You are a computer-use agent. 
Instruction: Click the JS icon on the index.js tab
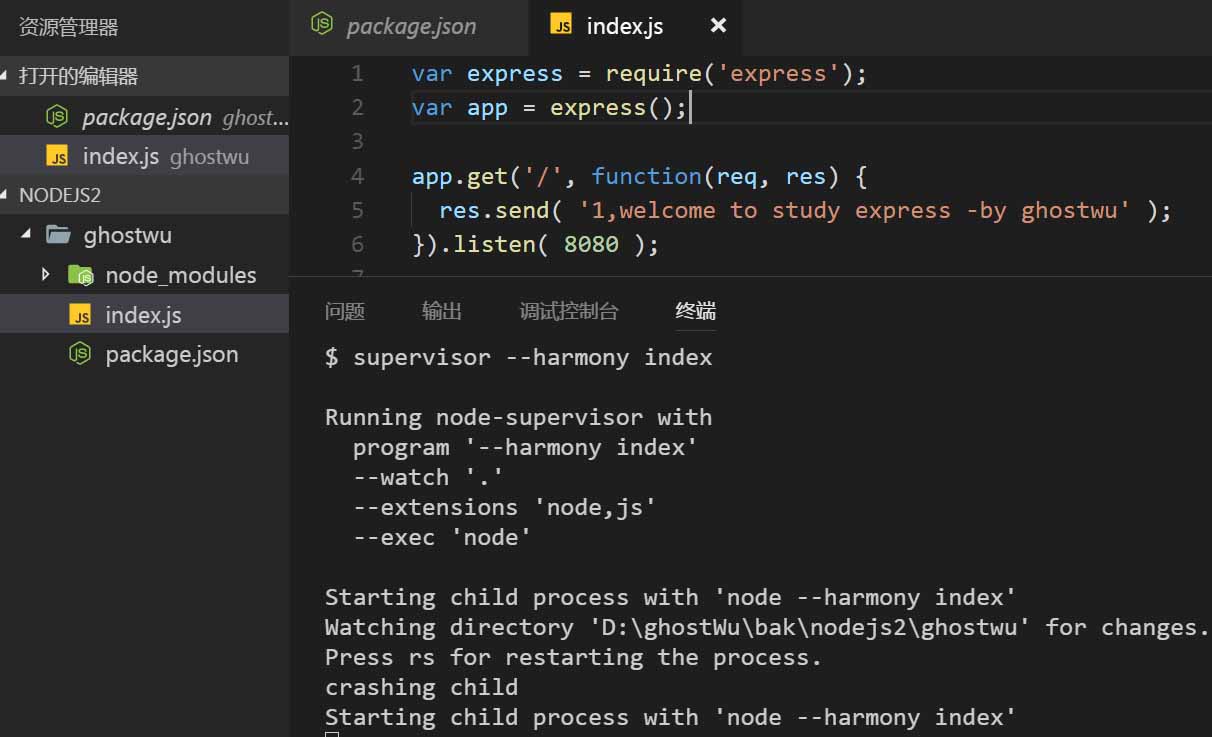tap(562, 26)
